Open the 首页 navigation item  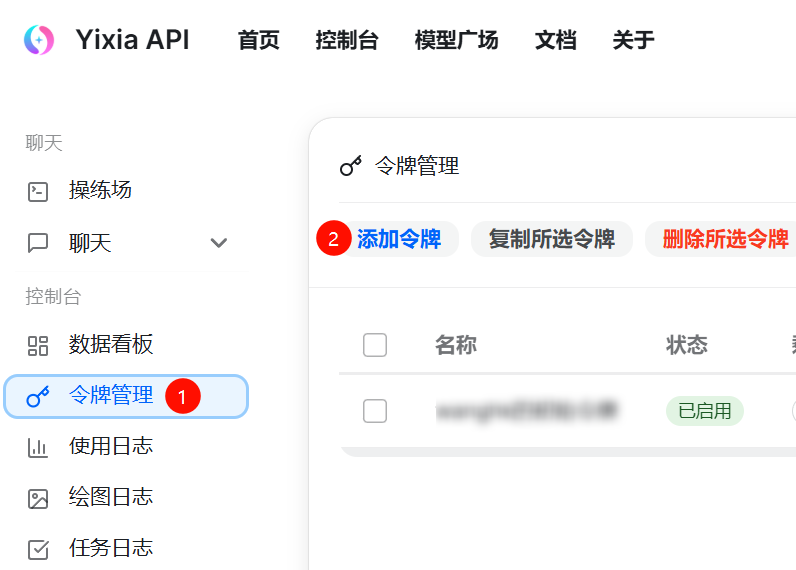pyautogui.click(x=259, y=40)
